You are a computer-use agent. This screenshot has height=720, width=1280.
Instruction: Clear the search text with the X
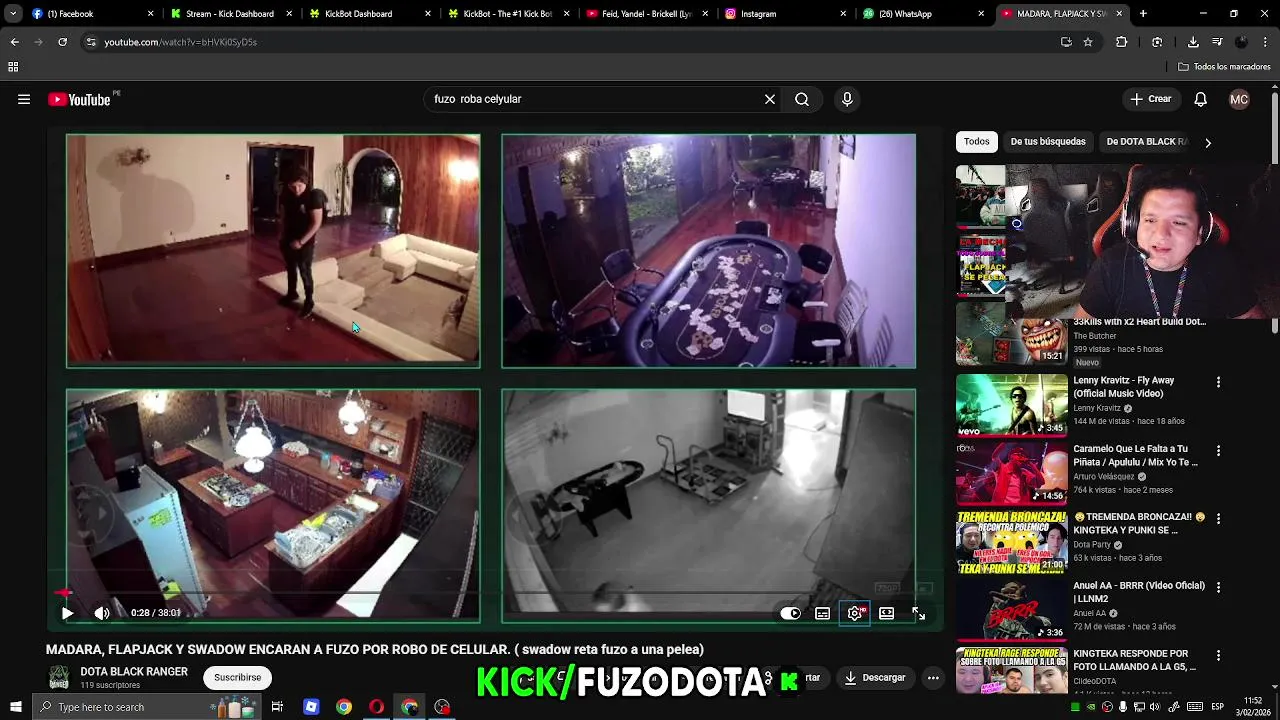coord(770,99)
